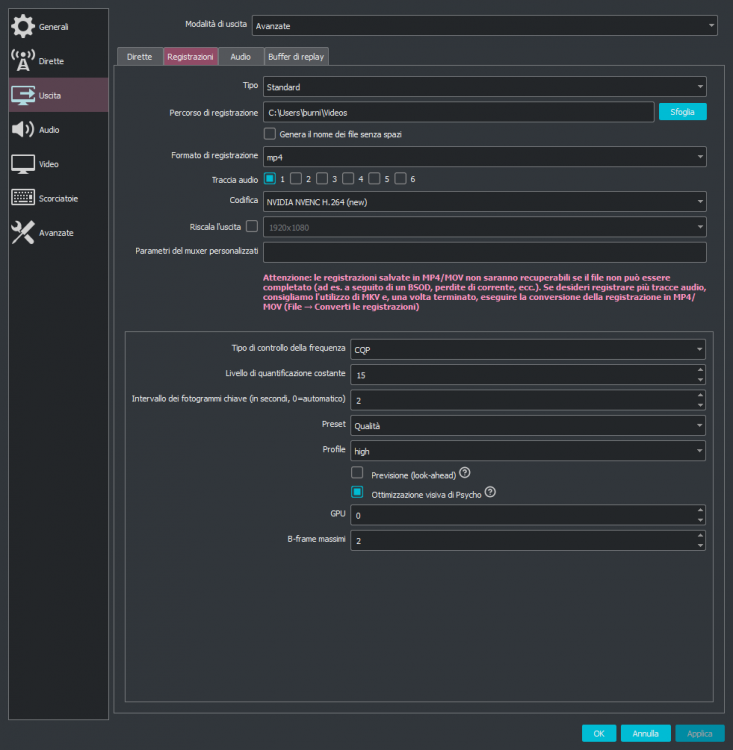Open the Video monitor icon section
The height and width of the screenshot is (750, 733).
[22, 164]
